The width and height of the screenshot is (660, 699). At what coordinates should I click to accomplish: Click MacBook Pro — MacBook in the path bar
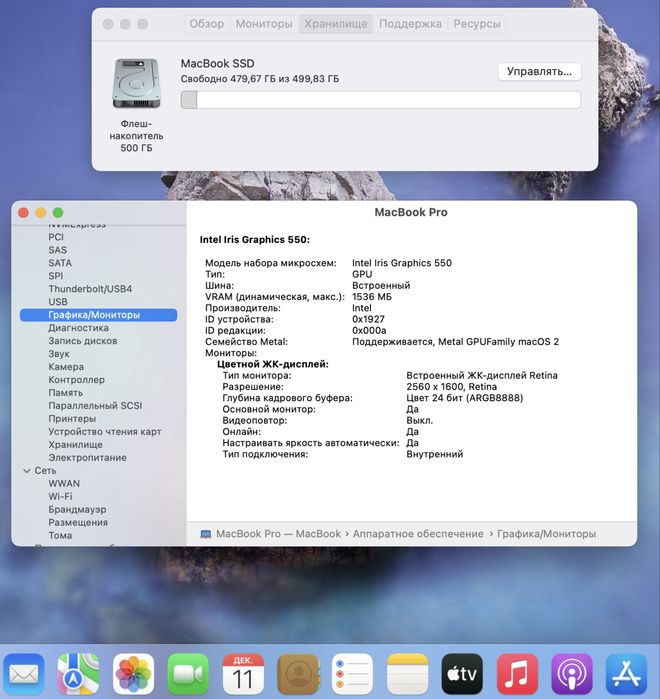(279, 534)
